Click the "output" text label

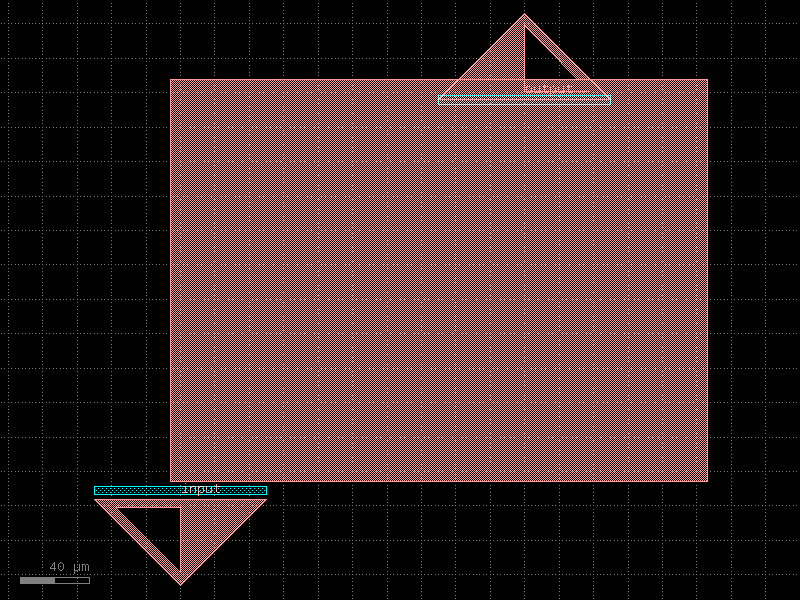coord(548,89)
